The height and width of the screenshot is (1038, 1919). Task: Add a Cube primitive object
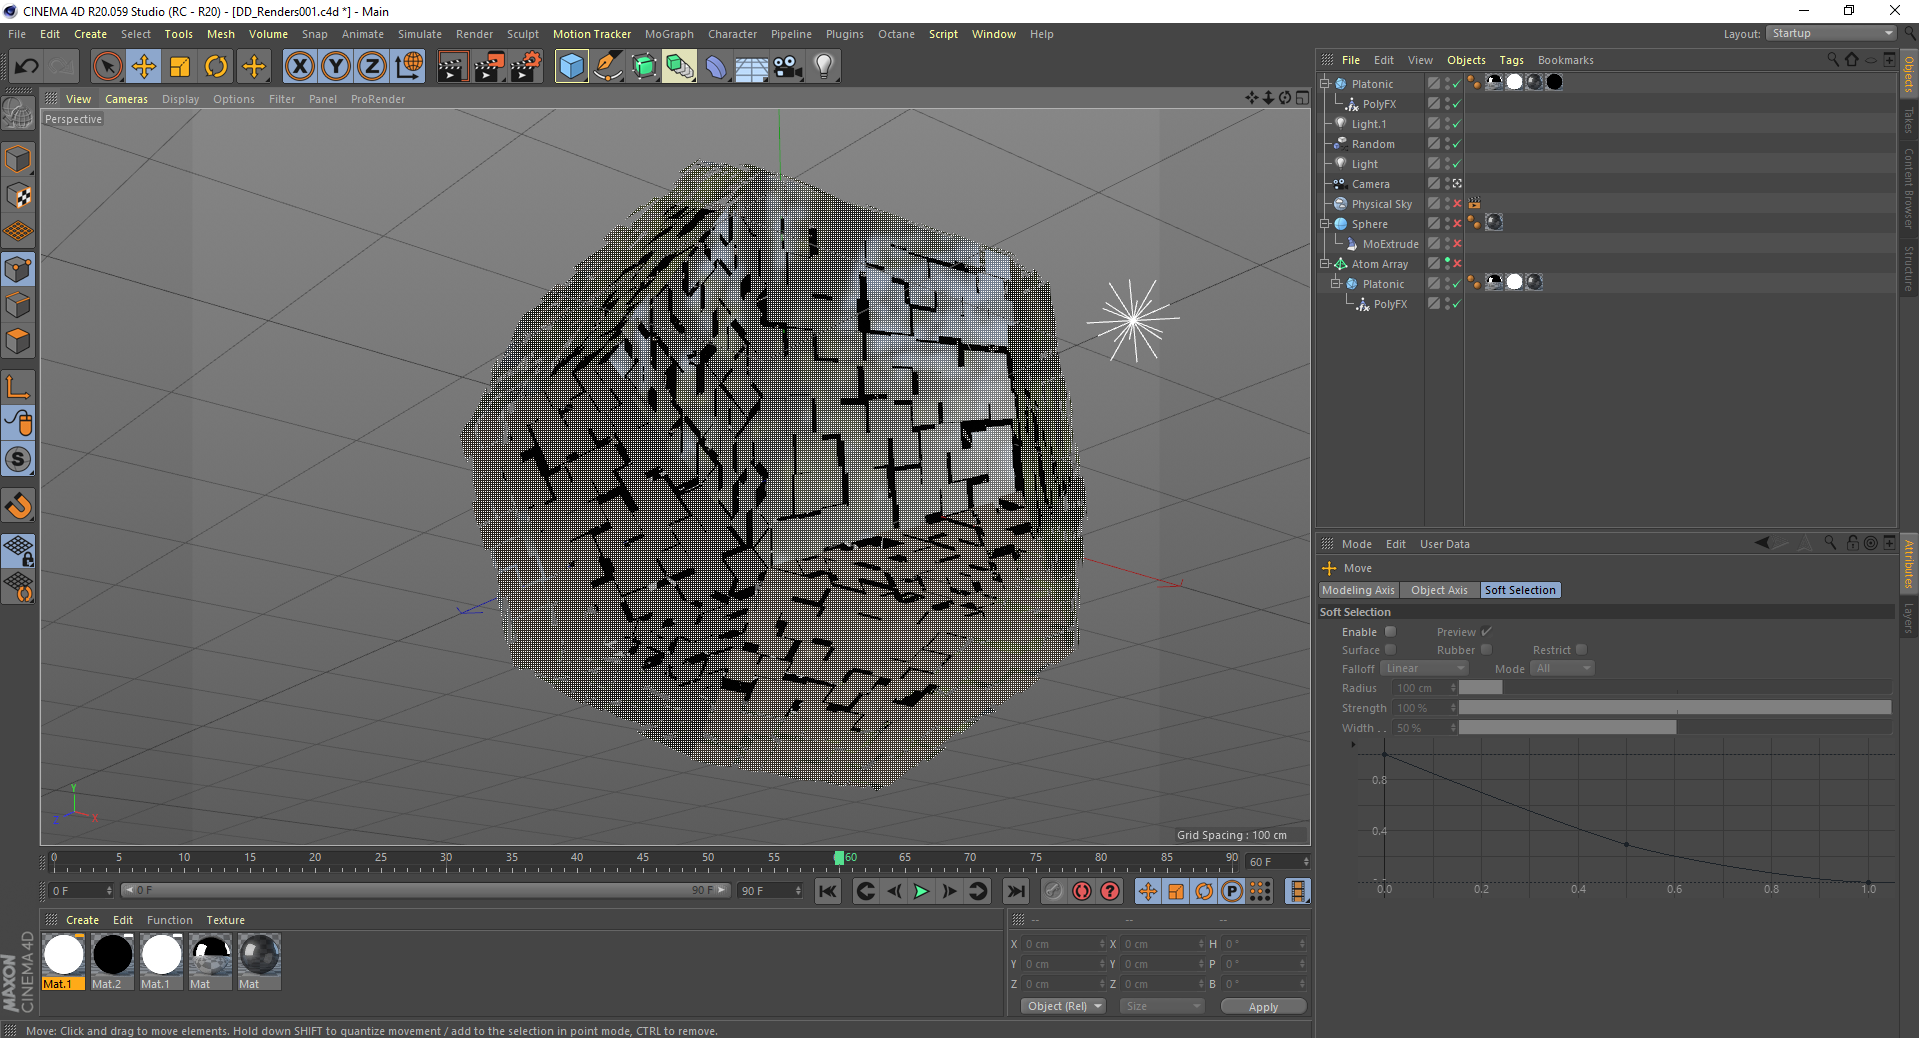[x=571, y=67]
